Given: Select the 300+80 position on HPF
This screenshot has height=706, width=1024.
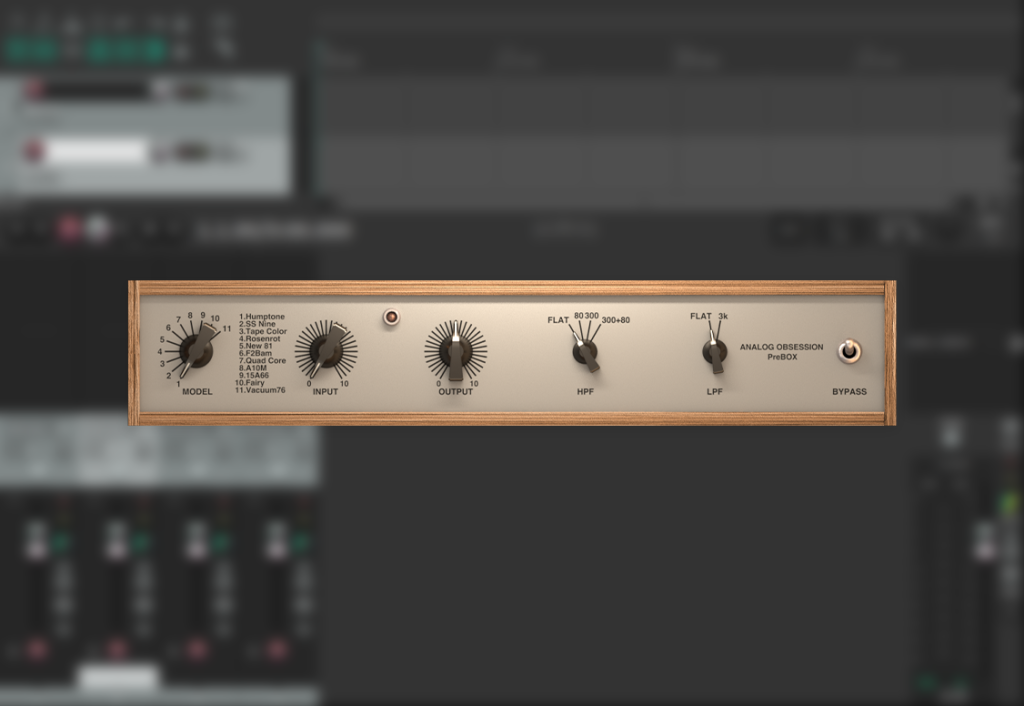Looking at the screenshot, I should point(616,321).
